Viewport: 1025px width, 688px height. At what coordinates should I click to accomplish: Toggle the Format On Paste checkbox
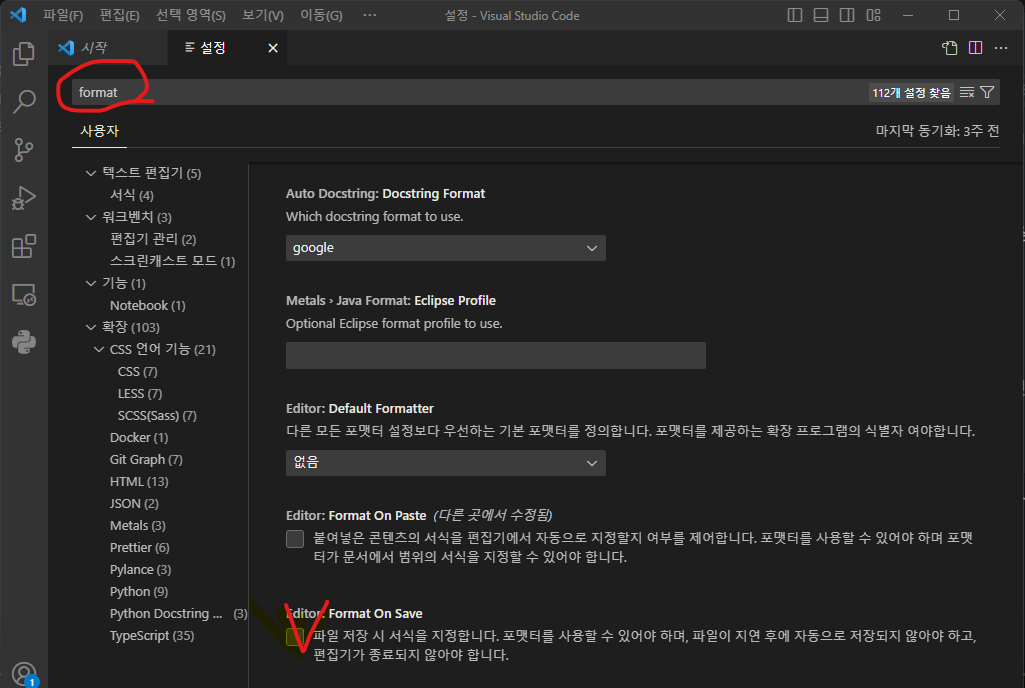click(x=295, y=539)
